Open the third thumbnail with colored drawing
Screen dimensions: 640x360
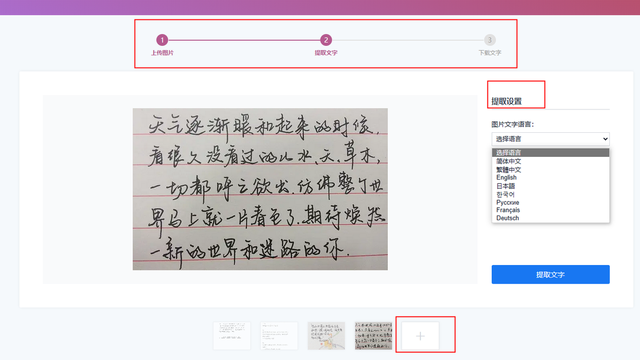(x=326, y=336)
